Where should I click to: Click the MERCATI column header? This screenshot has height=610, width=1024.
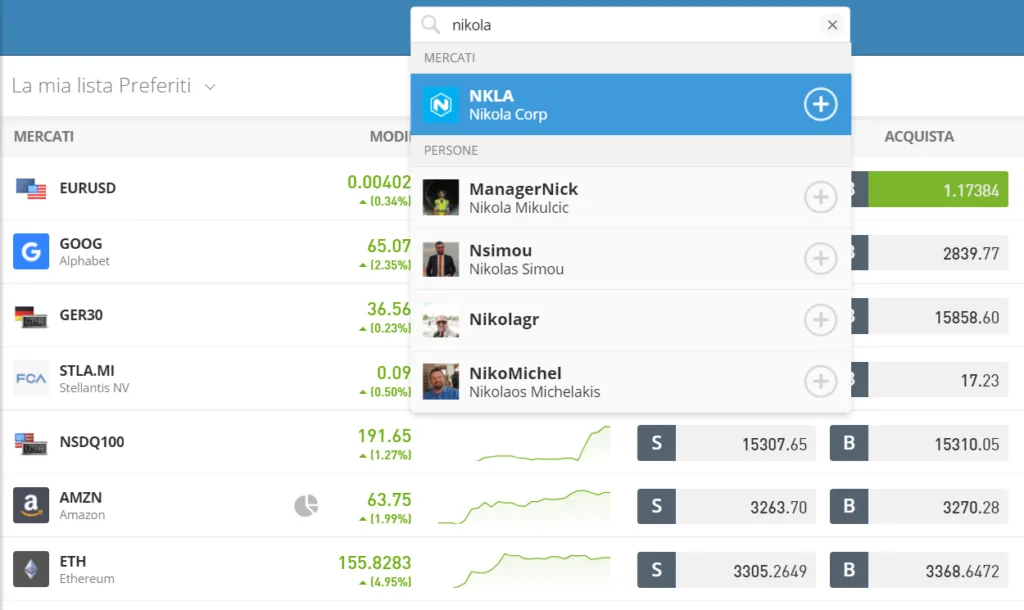(44, 136)
